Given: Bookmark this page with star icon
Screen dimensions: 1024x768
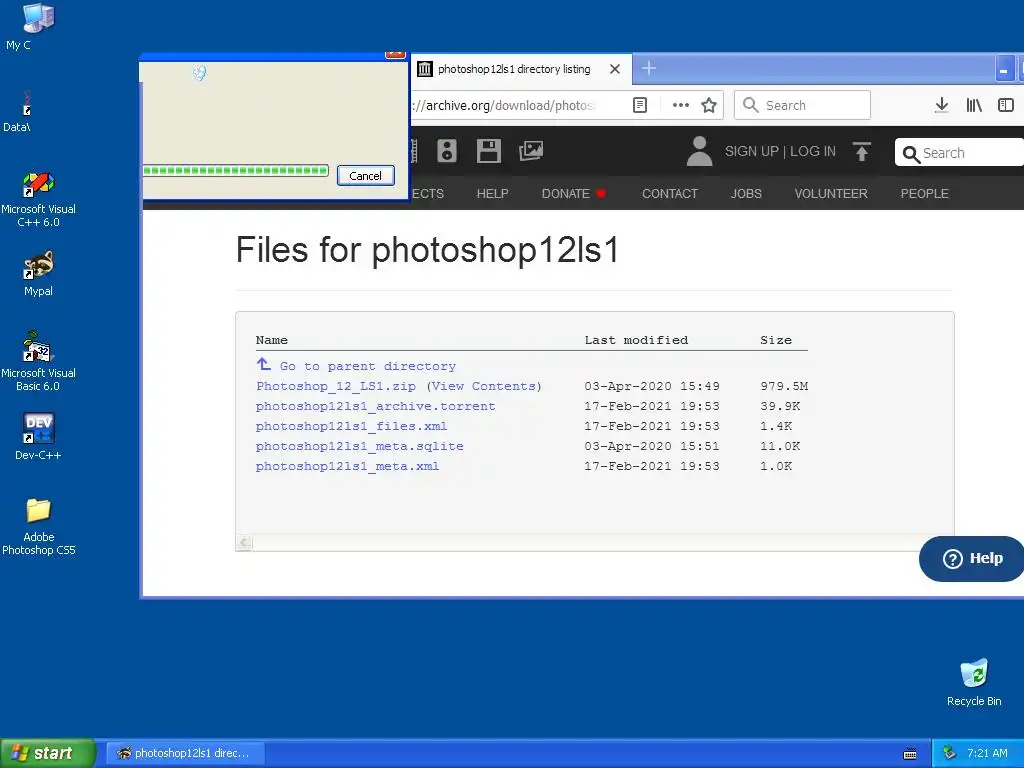Looking at the screenshot, I should click(x=709, y=105).
